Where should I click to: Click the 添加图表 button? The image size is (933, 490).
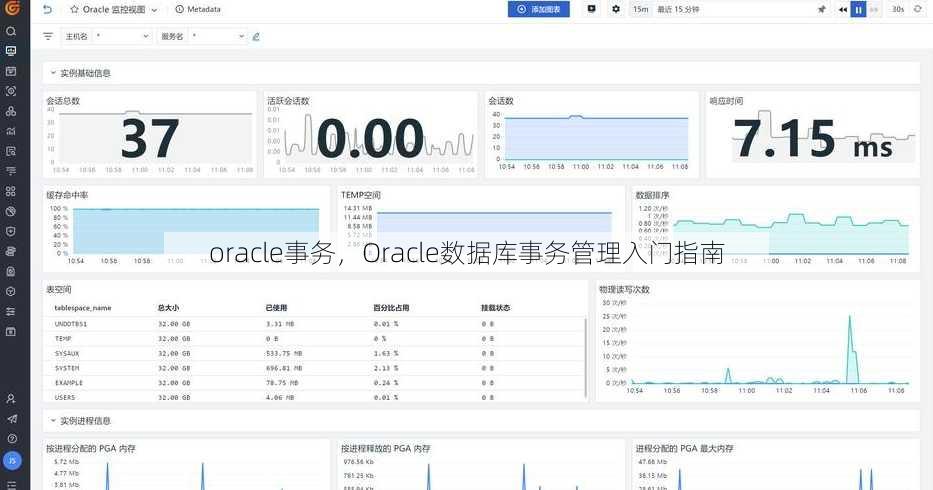(538, 10)
